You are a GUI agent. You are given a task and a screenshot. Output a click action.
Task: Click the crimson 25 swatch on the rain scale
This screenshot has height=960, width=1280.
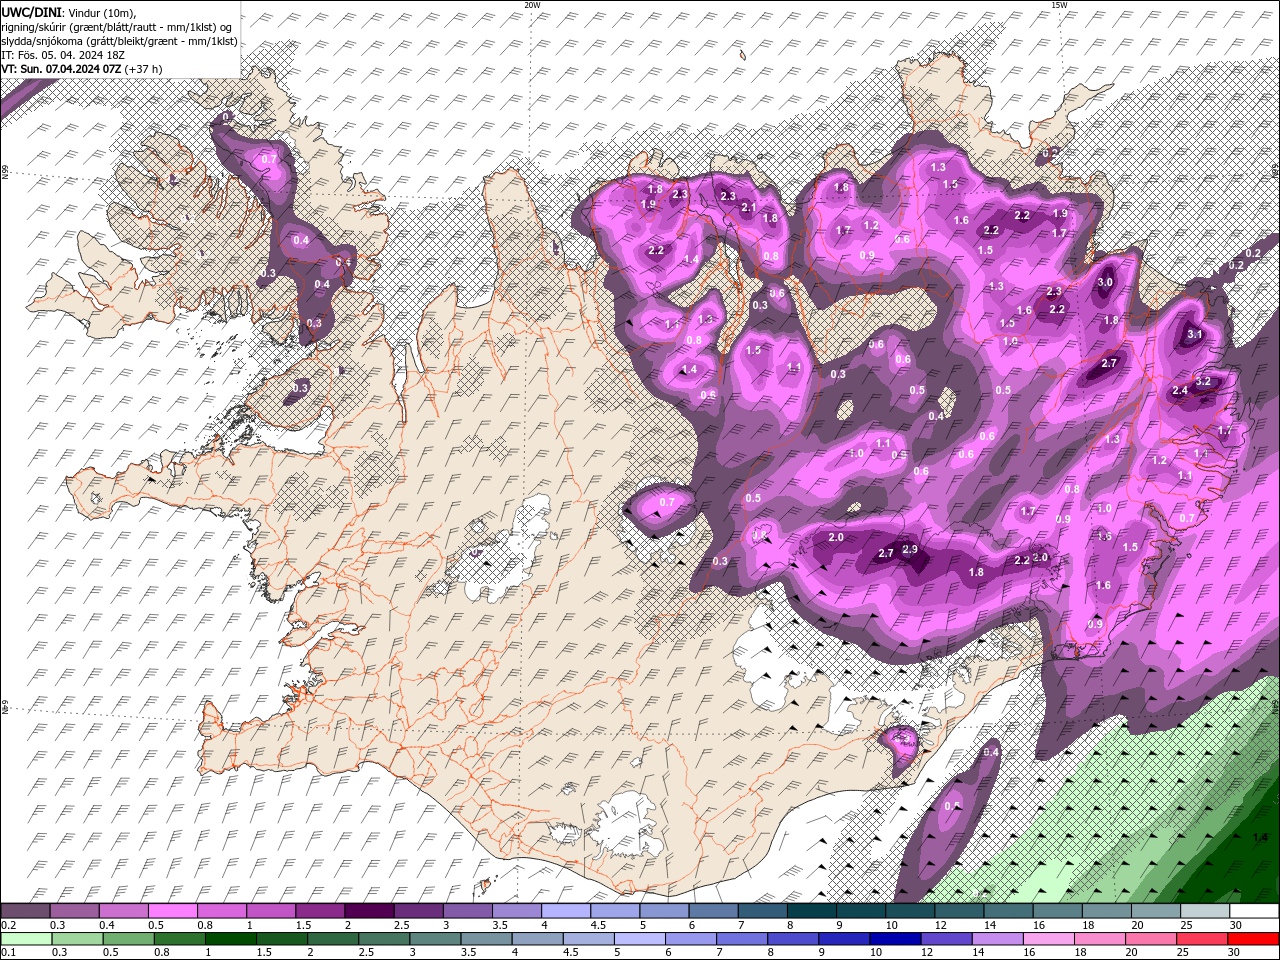(x=1202, y=939)
